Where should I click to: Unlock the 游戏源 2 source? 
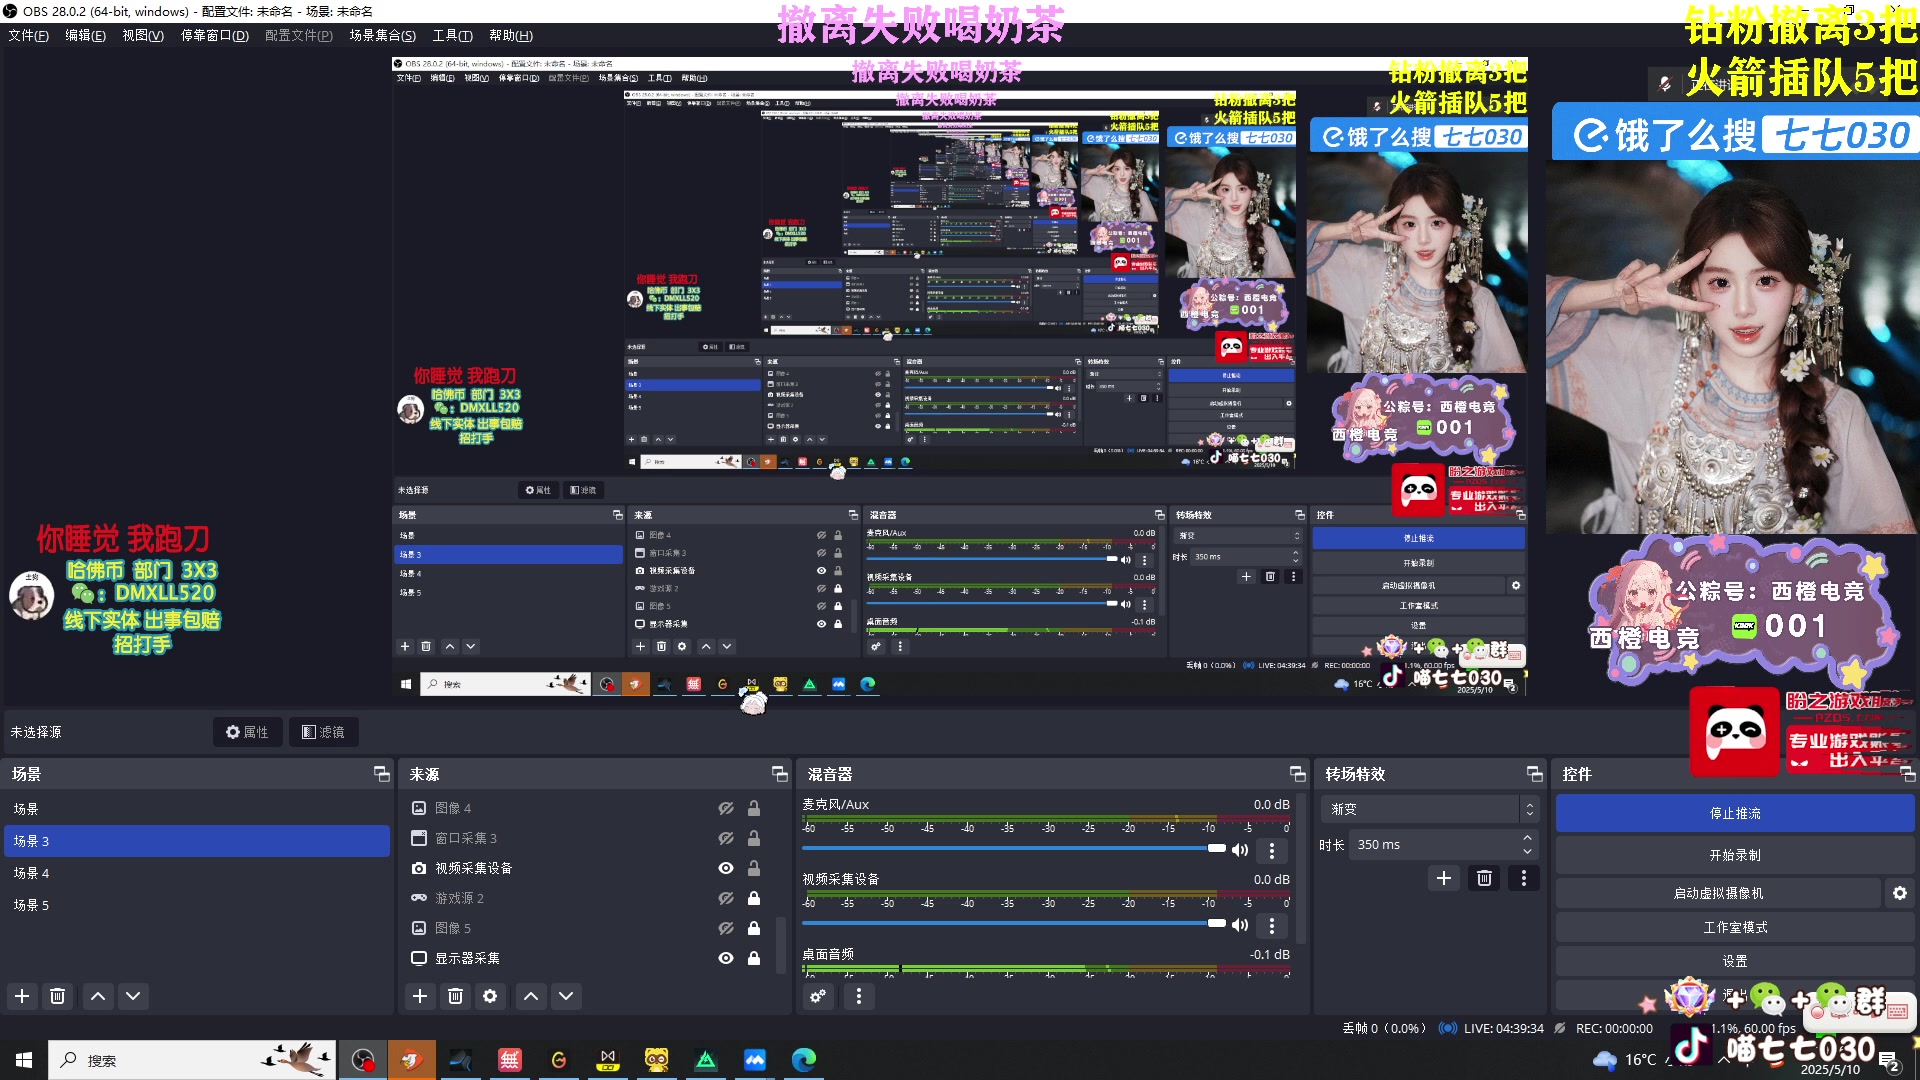tap(754, 898)
